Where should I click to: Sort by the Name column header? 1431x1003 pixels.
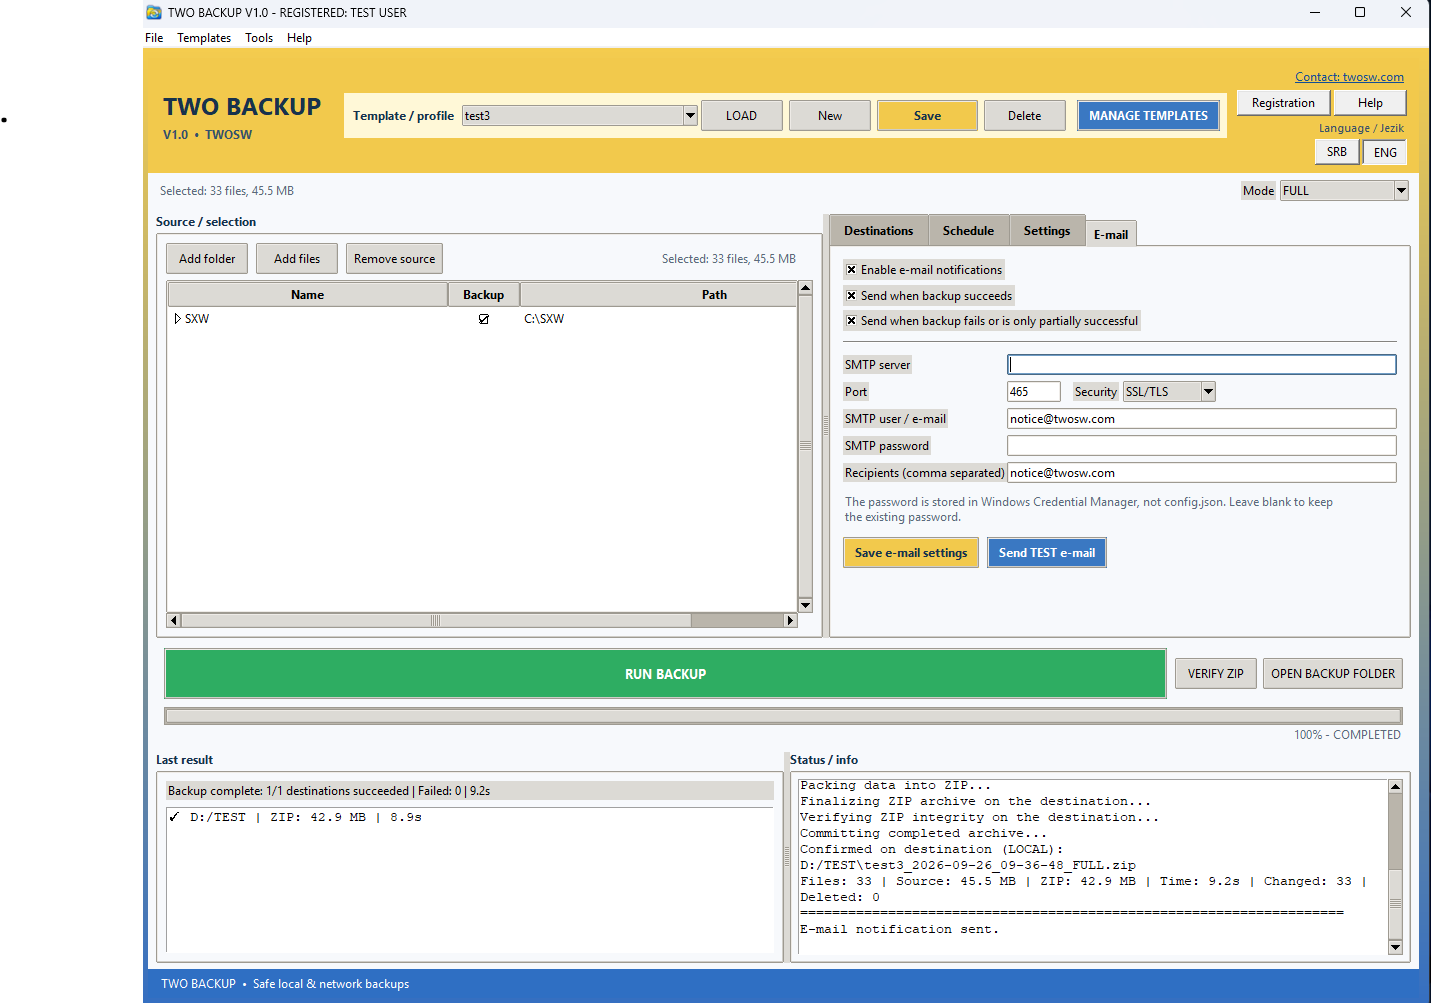(308, 295)
